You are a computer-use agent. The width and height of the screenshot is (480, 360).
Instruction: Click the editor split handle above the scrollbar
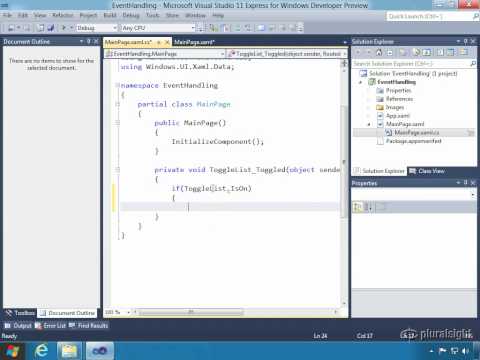(344, 63)
